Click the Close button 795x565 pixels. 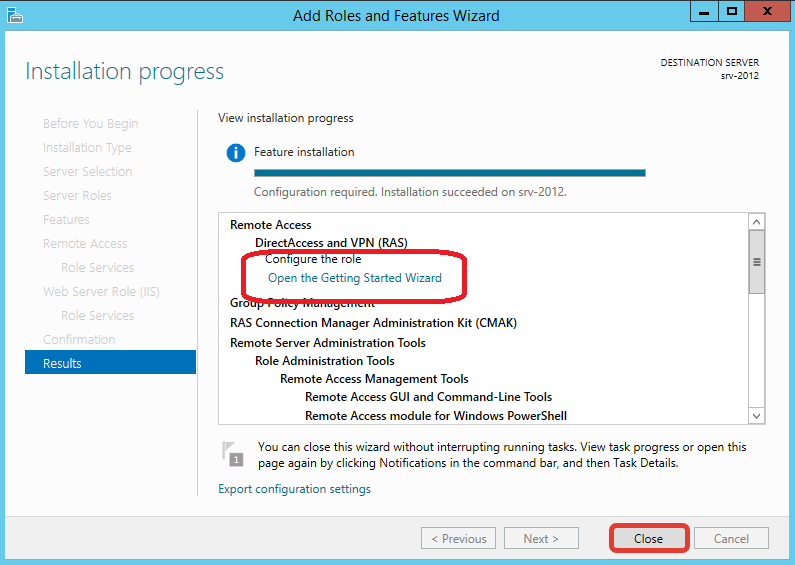[648, 539]
